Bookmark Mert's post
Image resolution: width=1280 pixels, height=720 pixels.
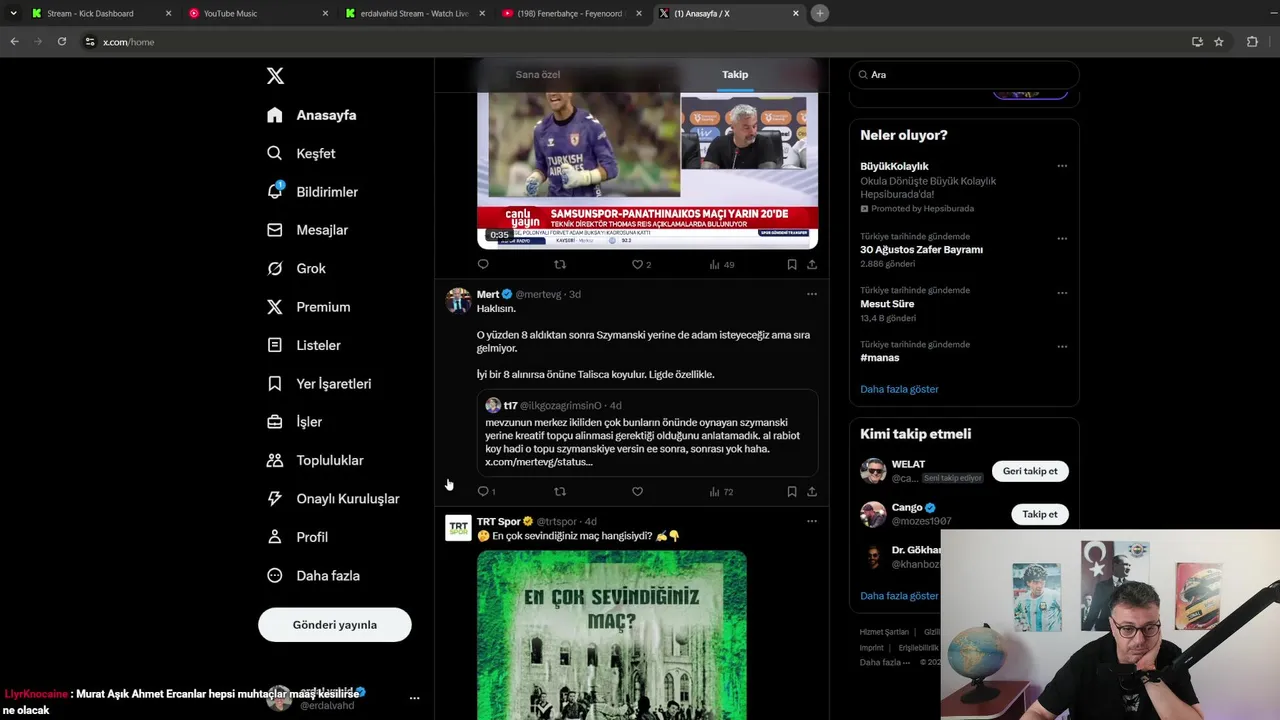(x=792, y=492)
